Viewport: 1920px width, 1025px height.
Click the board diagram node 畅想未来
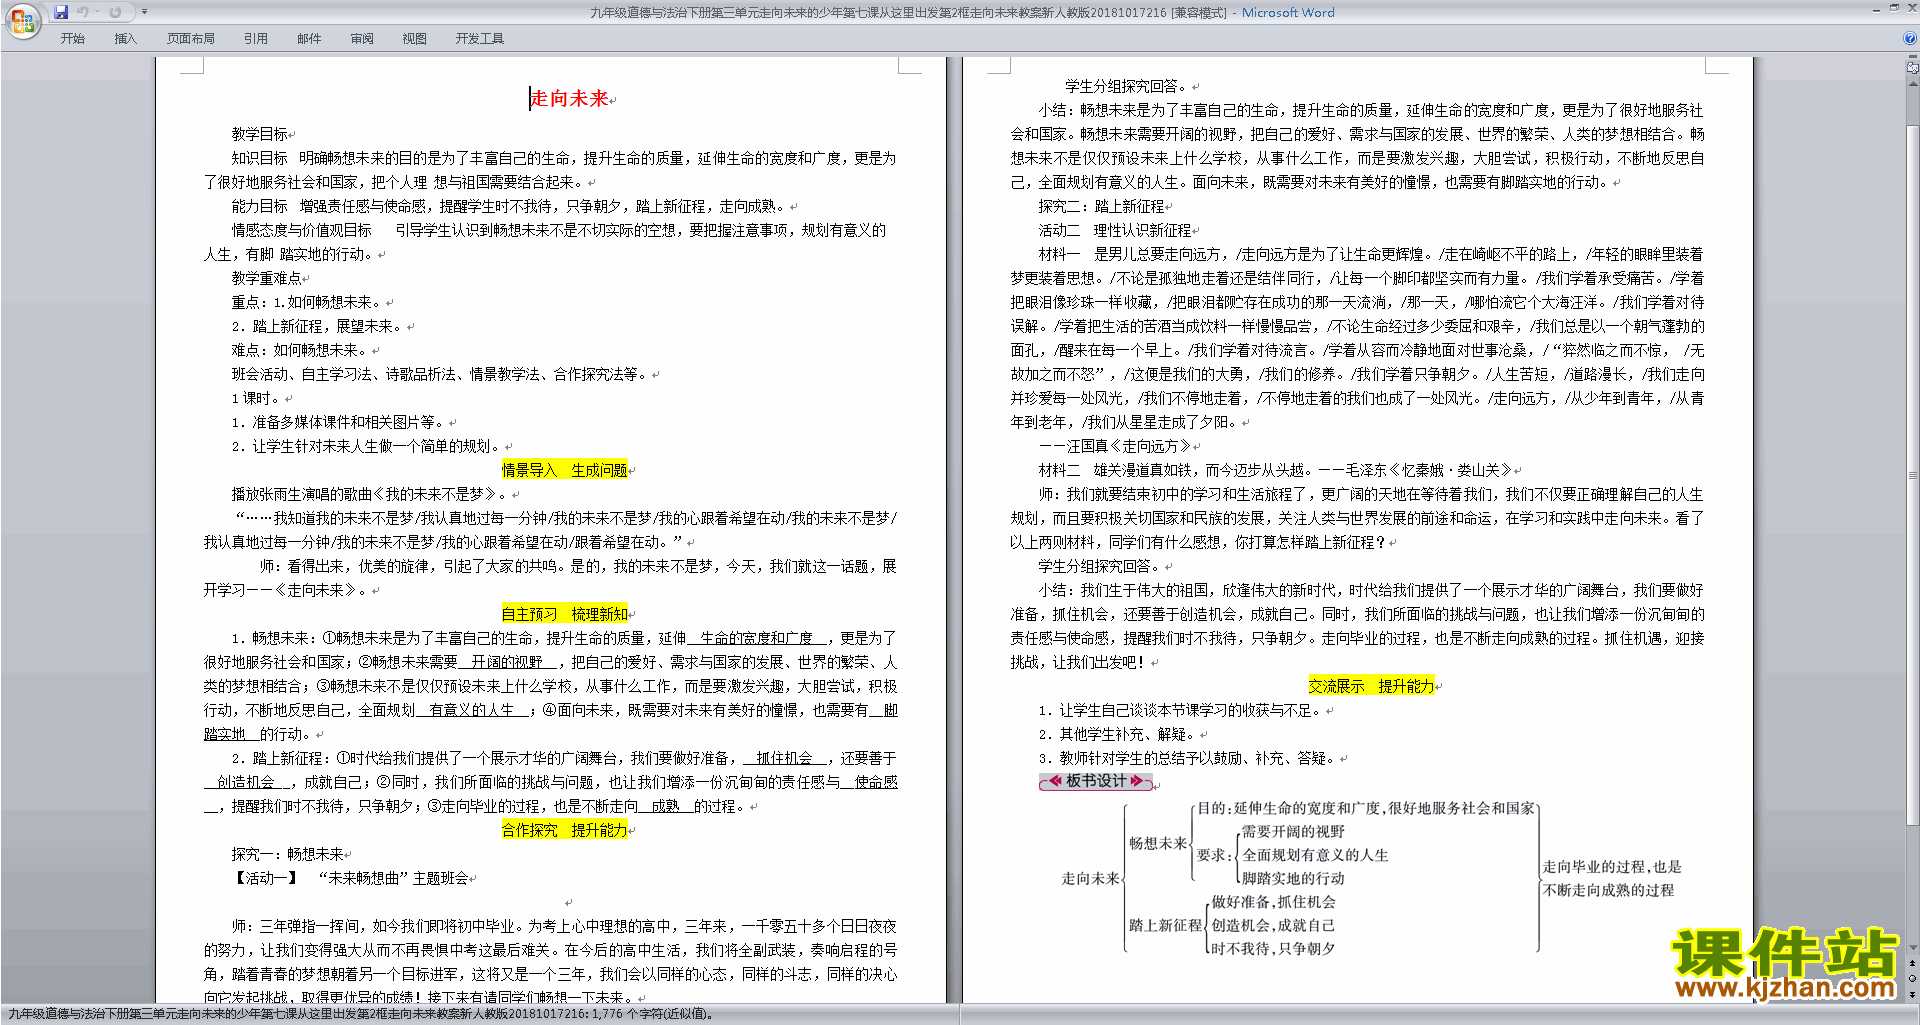[x=1158, y=843]
